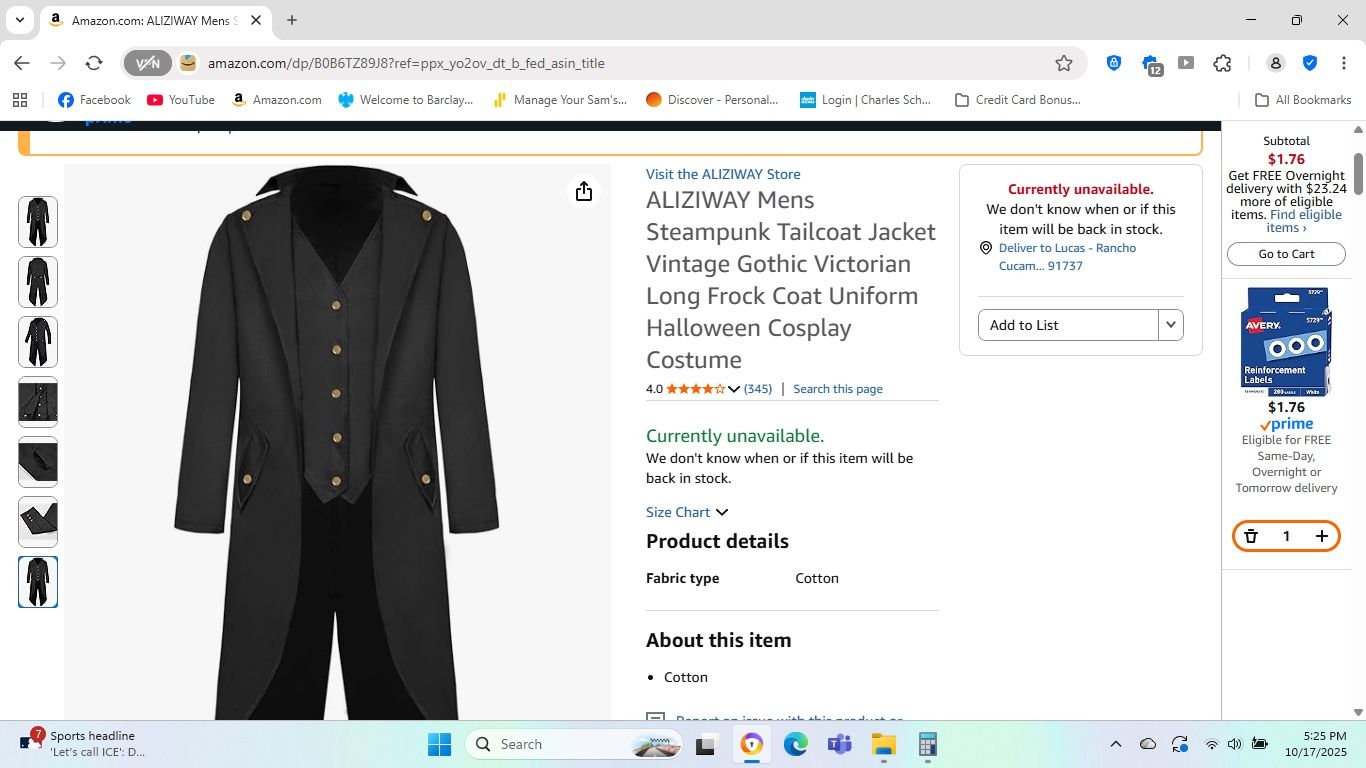Open Microsoft Teams from the taskbar
The height and width of the screenshot is (768, 1366).
pos(839,744)
